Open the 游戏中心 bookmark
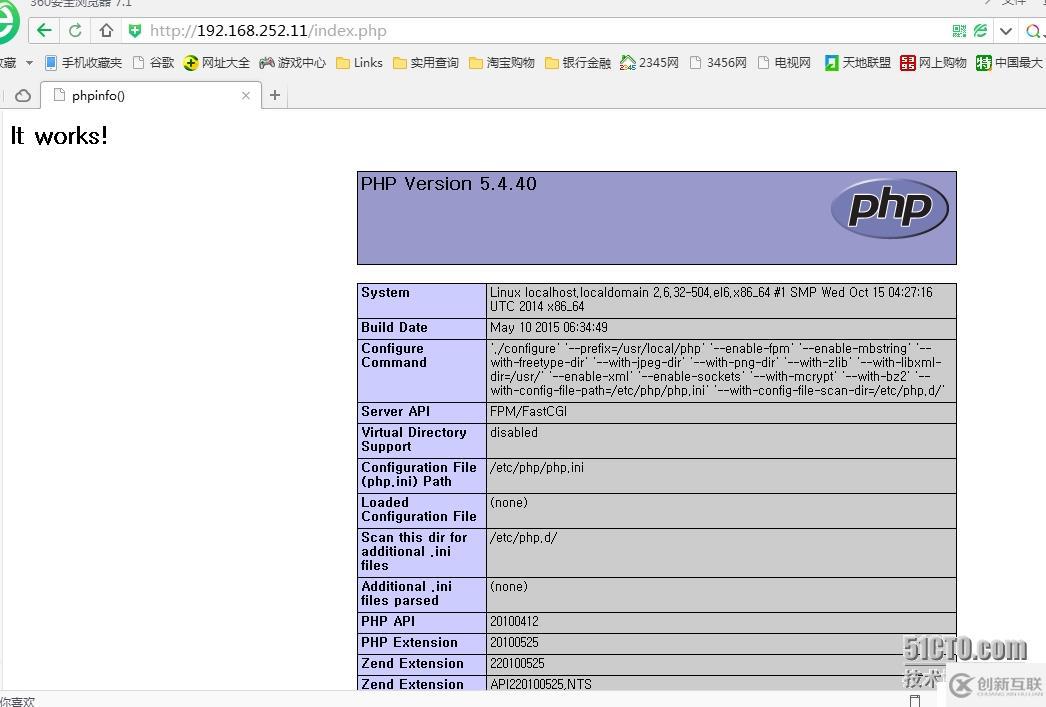Viewport: 1046px width, 707px height. (292, 63)
